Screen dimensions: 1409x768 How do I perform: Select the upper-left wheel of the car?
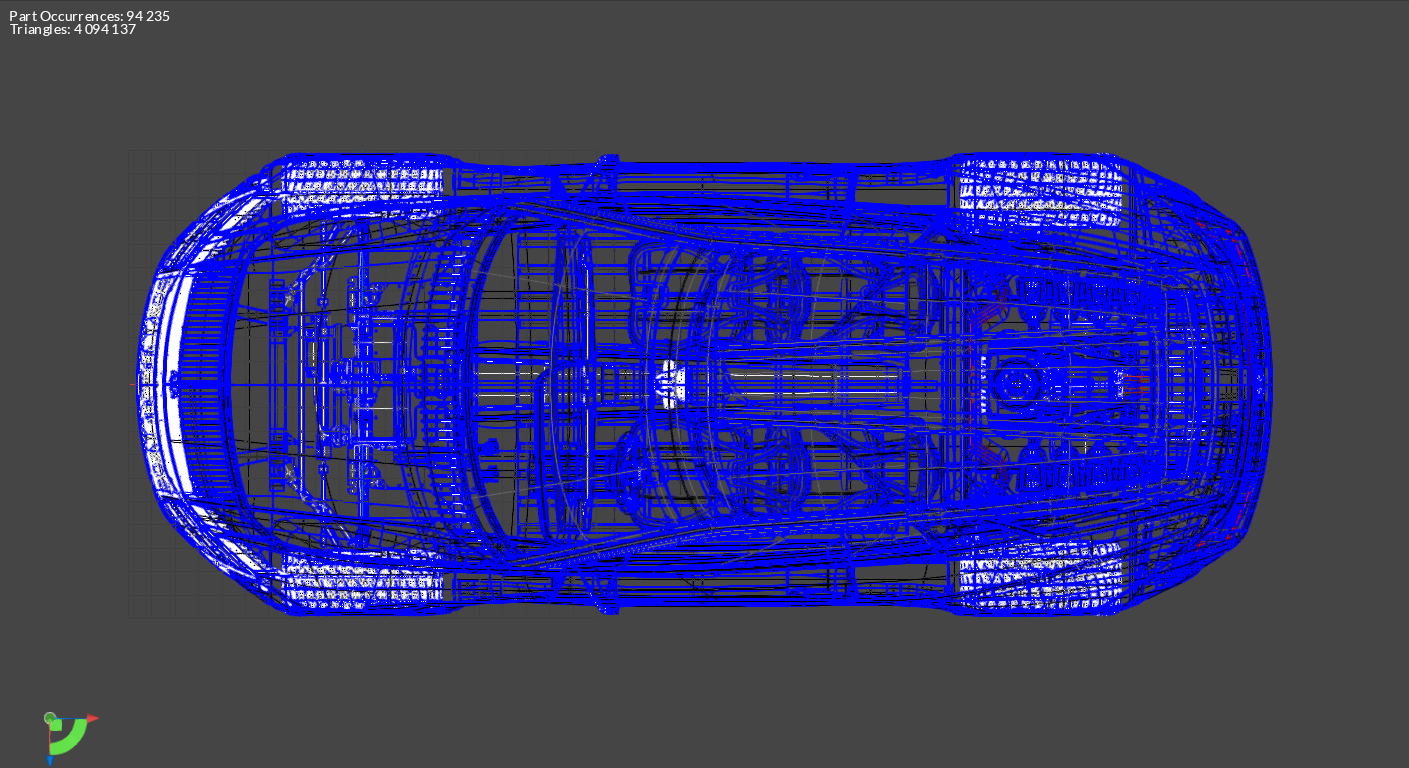pyautogui.click(x=361, y=186)
